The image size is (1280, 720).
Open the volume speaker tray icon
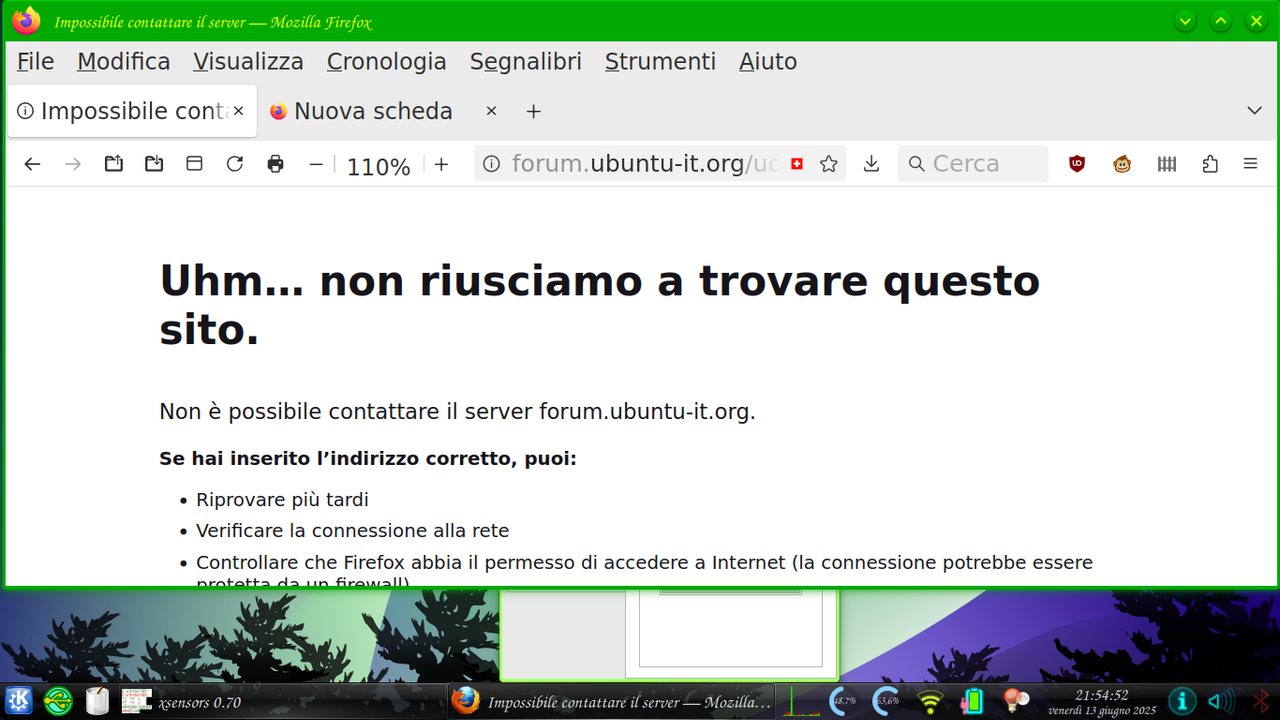point(1221,701)
